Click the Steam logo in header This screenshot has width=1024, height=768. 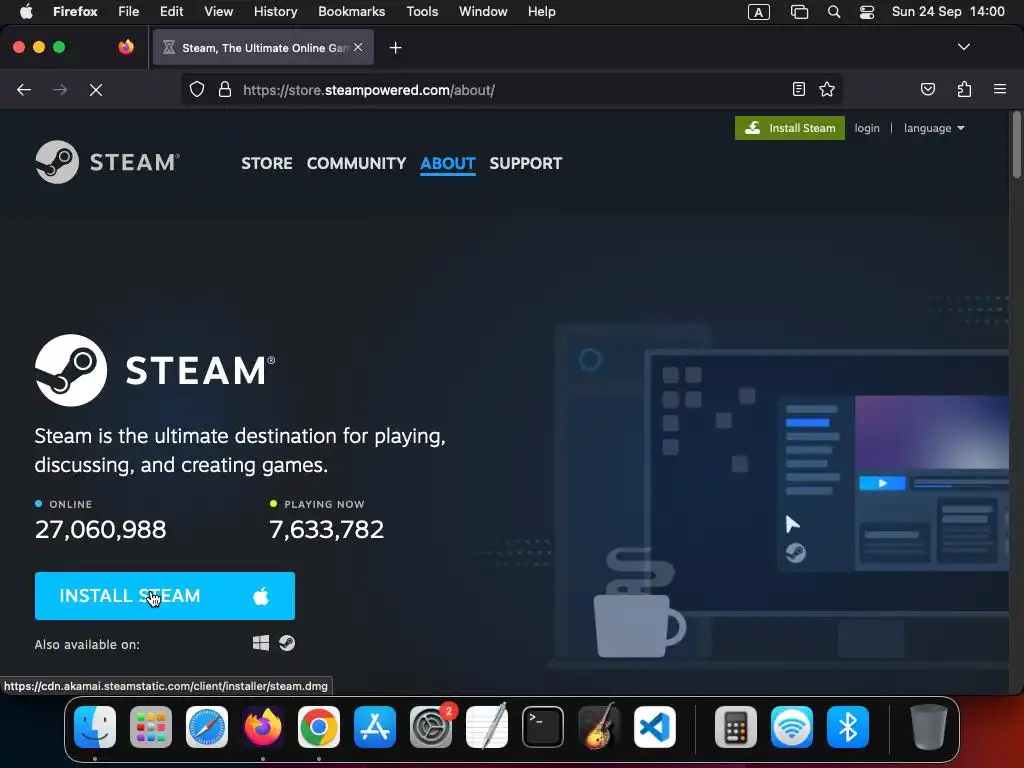pos(108,162)
